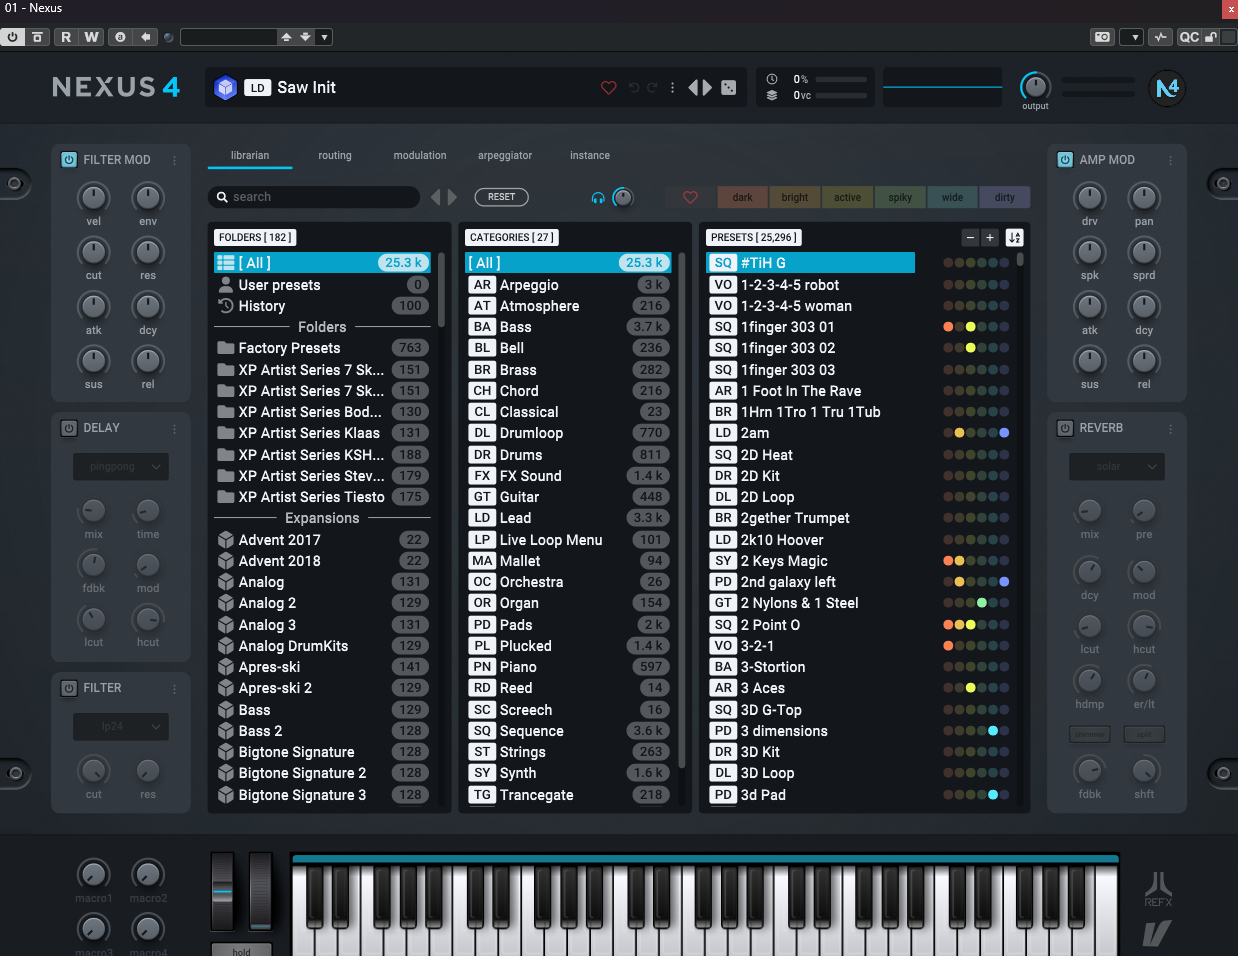Image resolution: width=1238 pixels, height=956 pixels.
Task: Toggle plugin bypass power in host toolbar
Action: click(12, 37)
